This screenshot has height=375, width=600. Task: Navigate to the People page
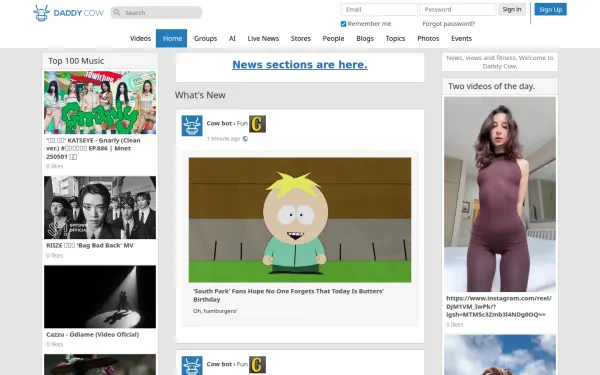333,38
